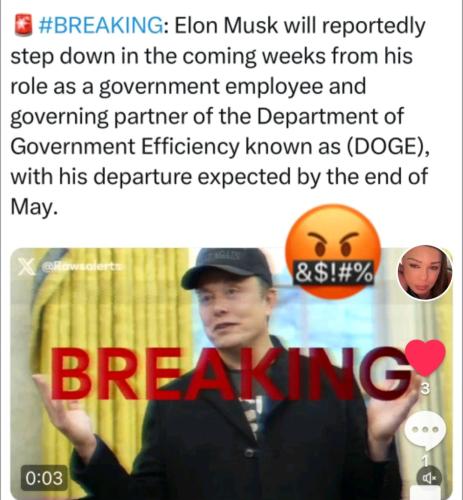
Task: Click the comment count number 1
Action: pyautogui.click(x=425, y=461)
